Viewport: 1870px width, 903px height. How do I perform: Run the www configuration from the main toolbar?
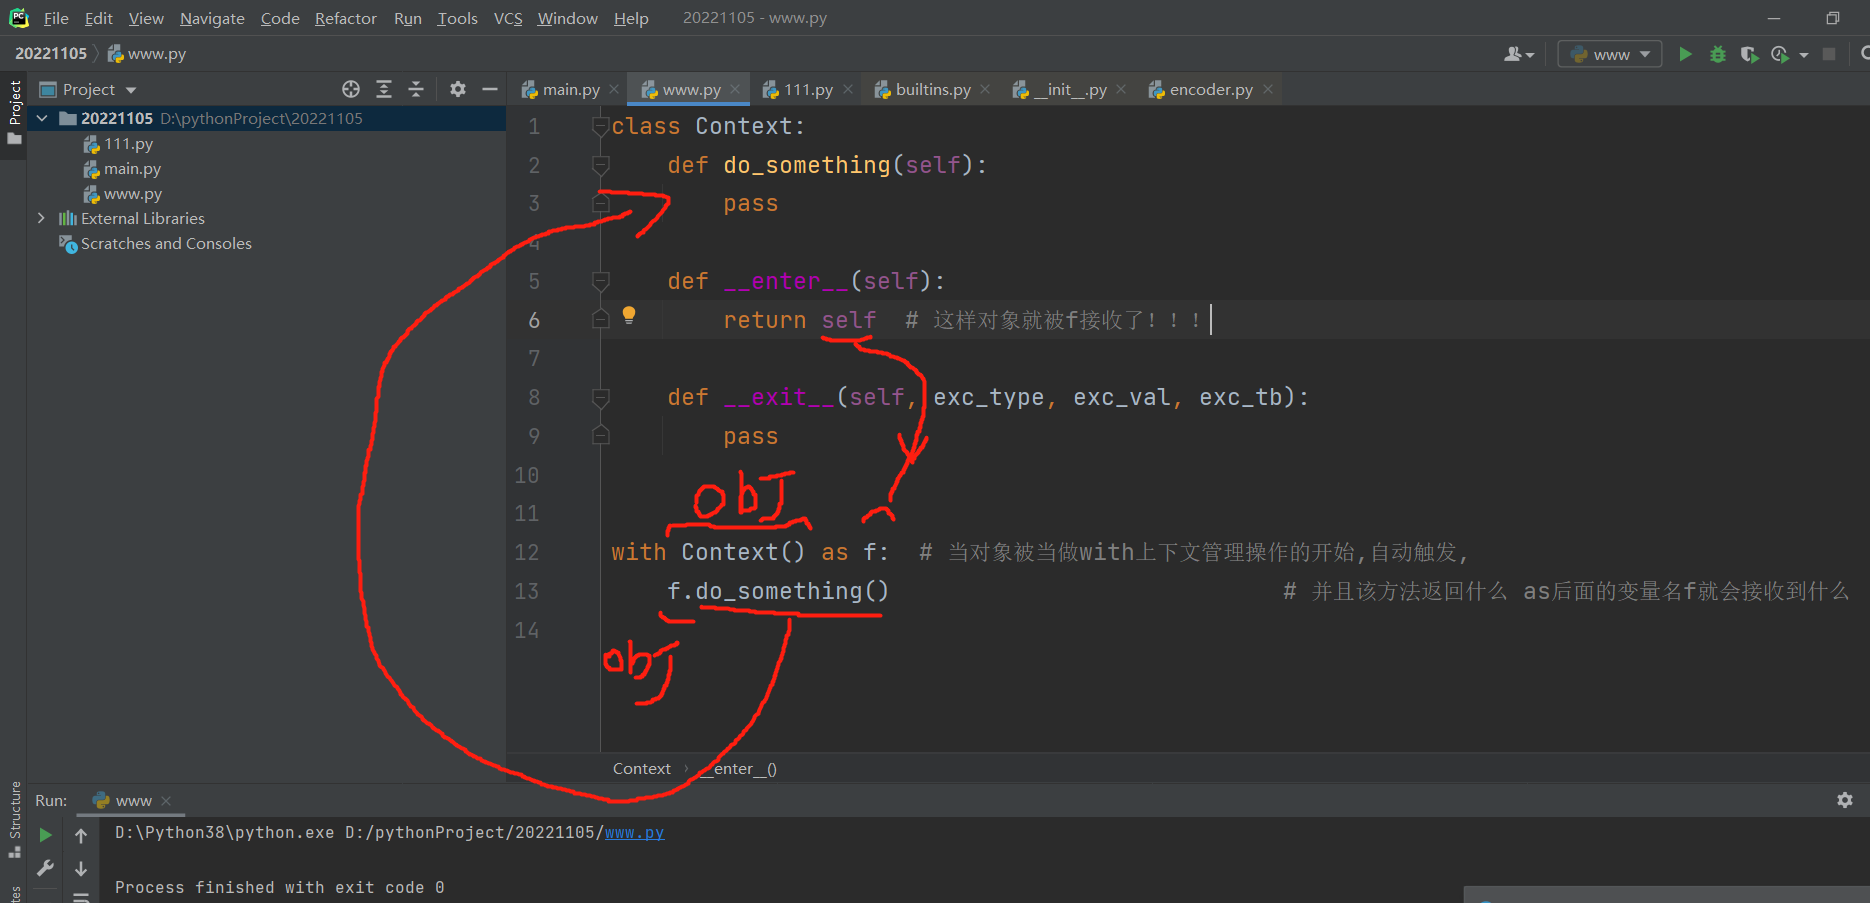(x=1685, y=54)
